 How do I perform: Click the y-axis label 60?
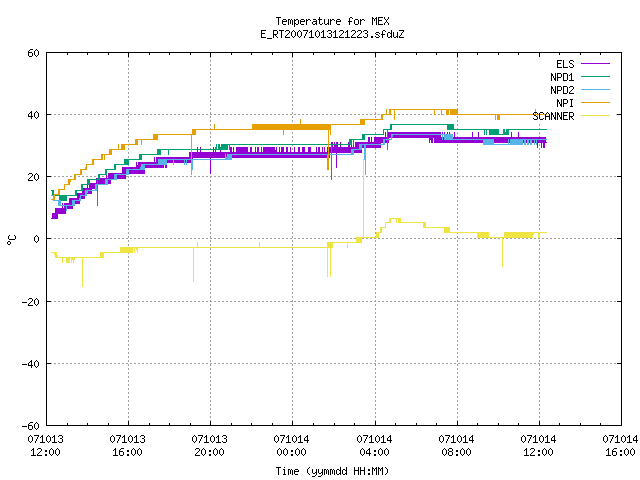click(x=33, y=53)
